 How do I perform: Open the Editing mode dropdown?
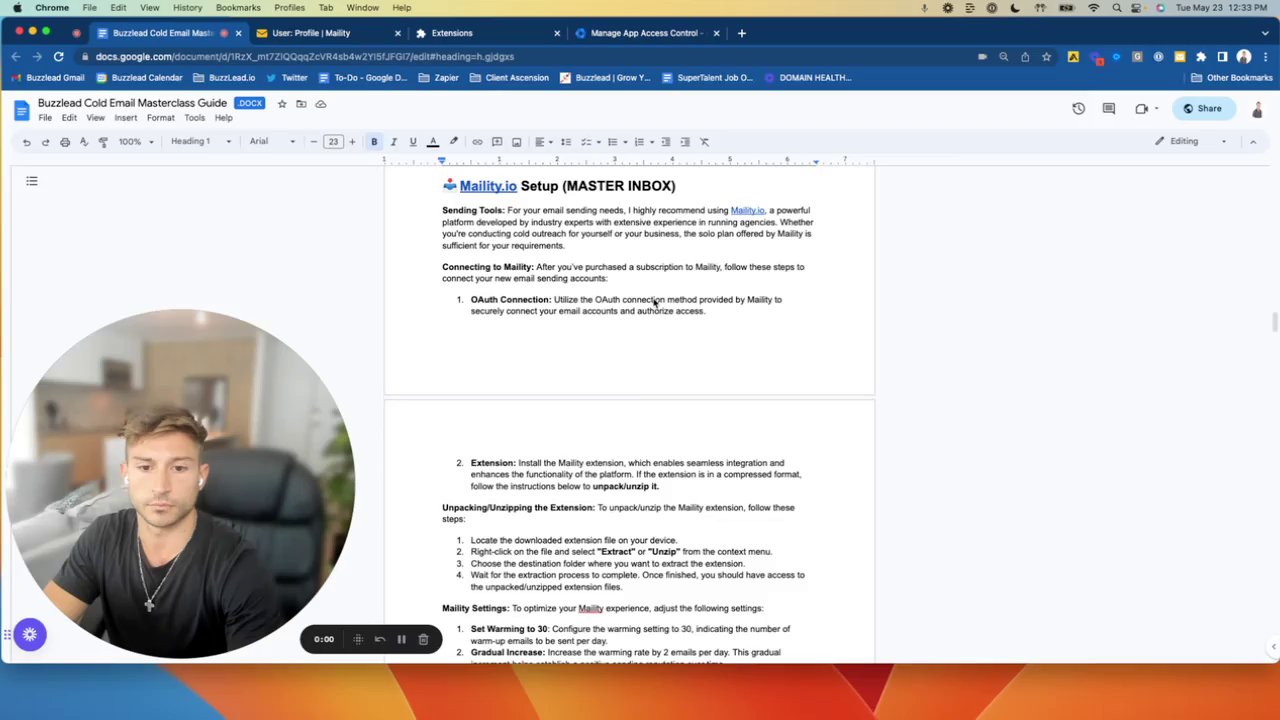coord(1191,141)
